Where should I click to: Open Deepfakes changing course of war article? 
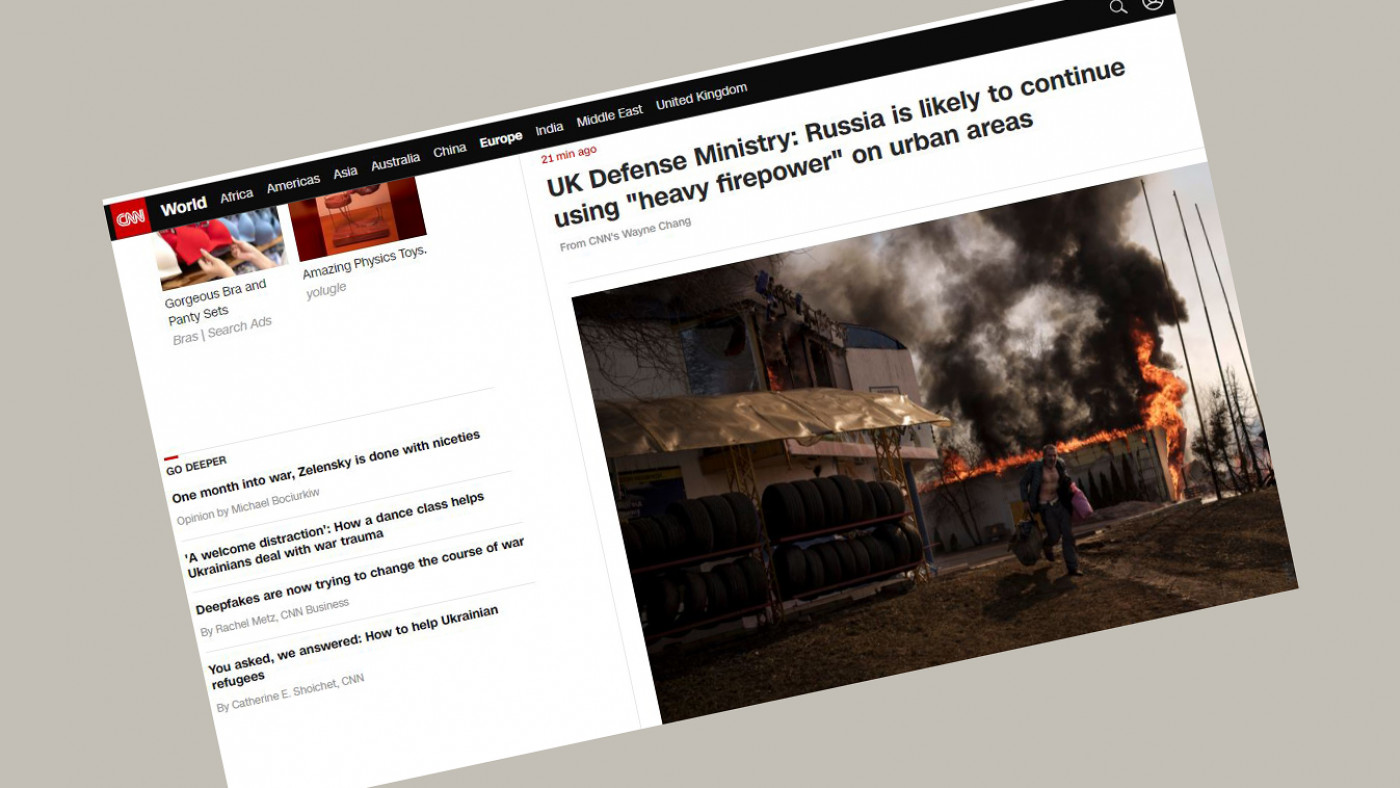tap(360, 578)
